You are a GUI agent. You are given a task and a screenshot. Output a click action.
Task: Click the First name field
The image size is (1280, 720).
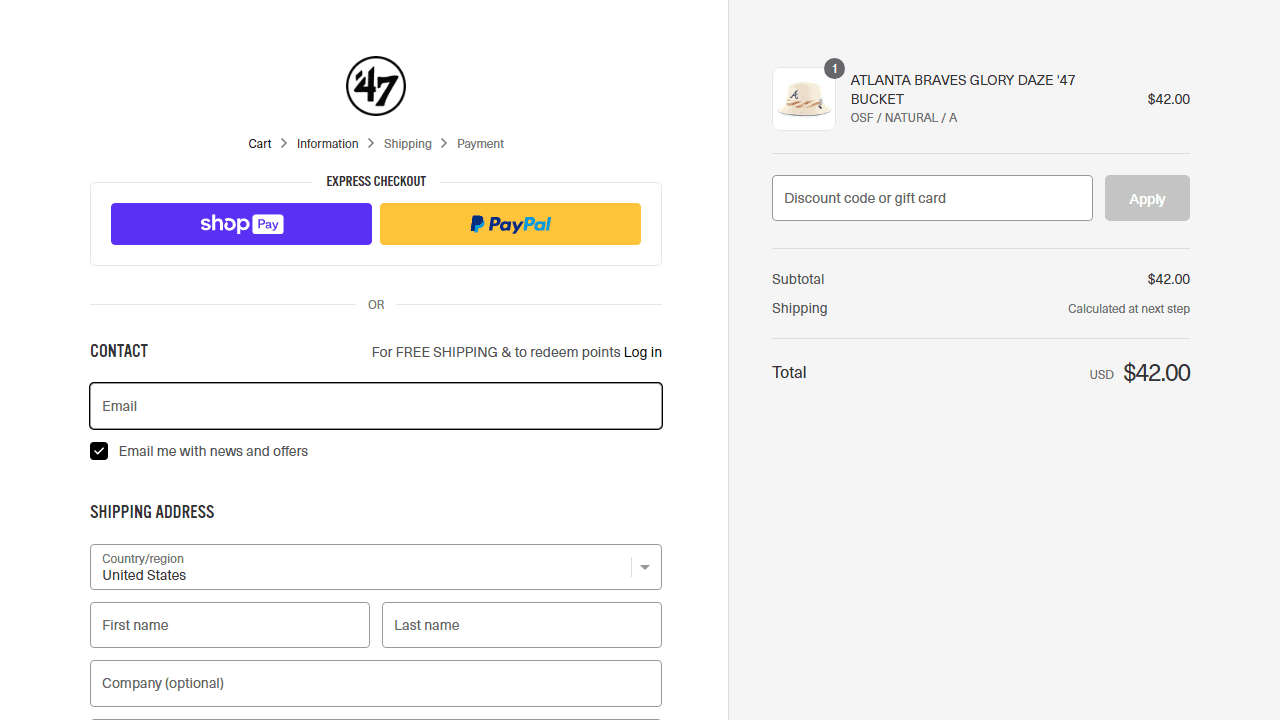click(230, 625)
